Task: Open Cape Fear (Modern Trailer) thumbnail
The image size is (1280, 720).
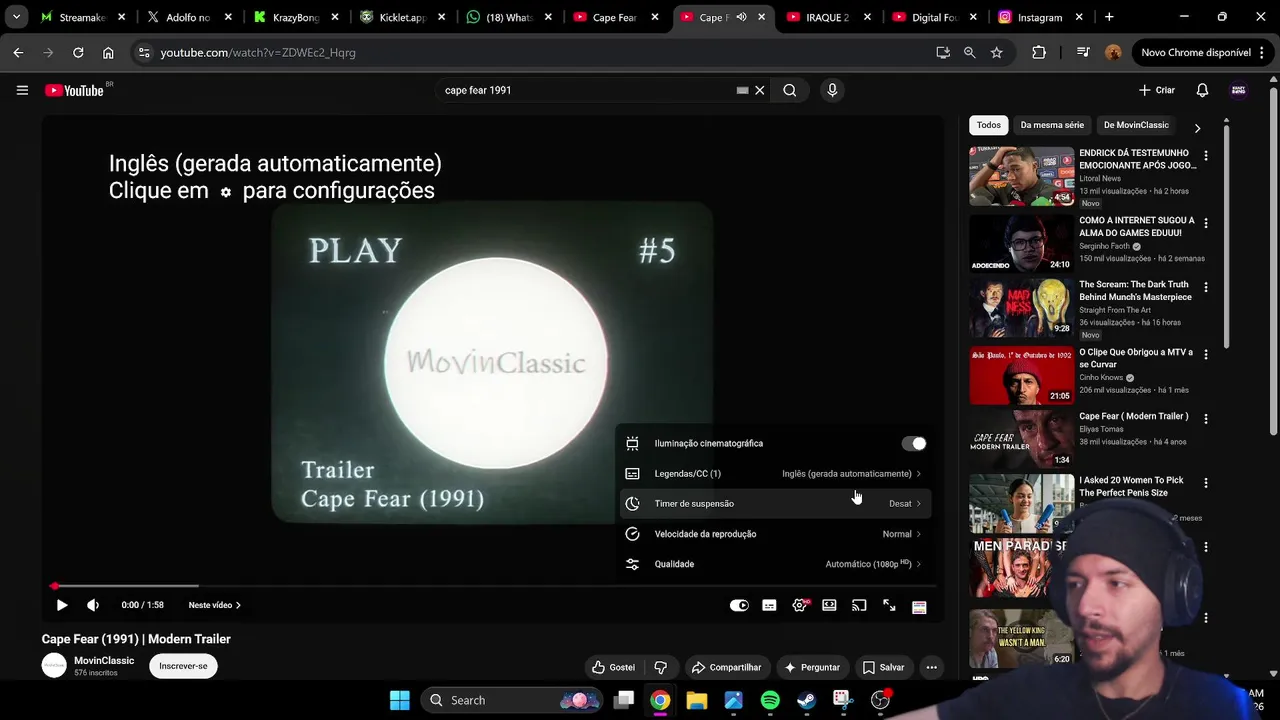Action: (x=1021, y=439)
